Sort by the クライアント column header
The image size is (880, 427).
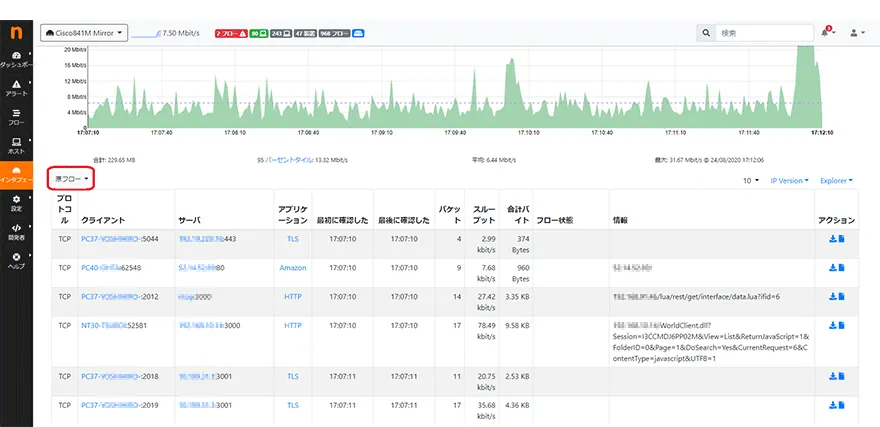(103, 221)
